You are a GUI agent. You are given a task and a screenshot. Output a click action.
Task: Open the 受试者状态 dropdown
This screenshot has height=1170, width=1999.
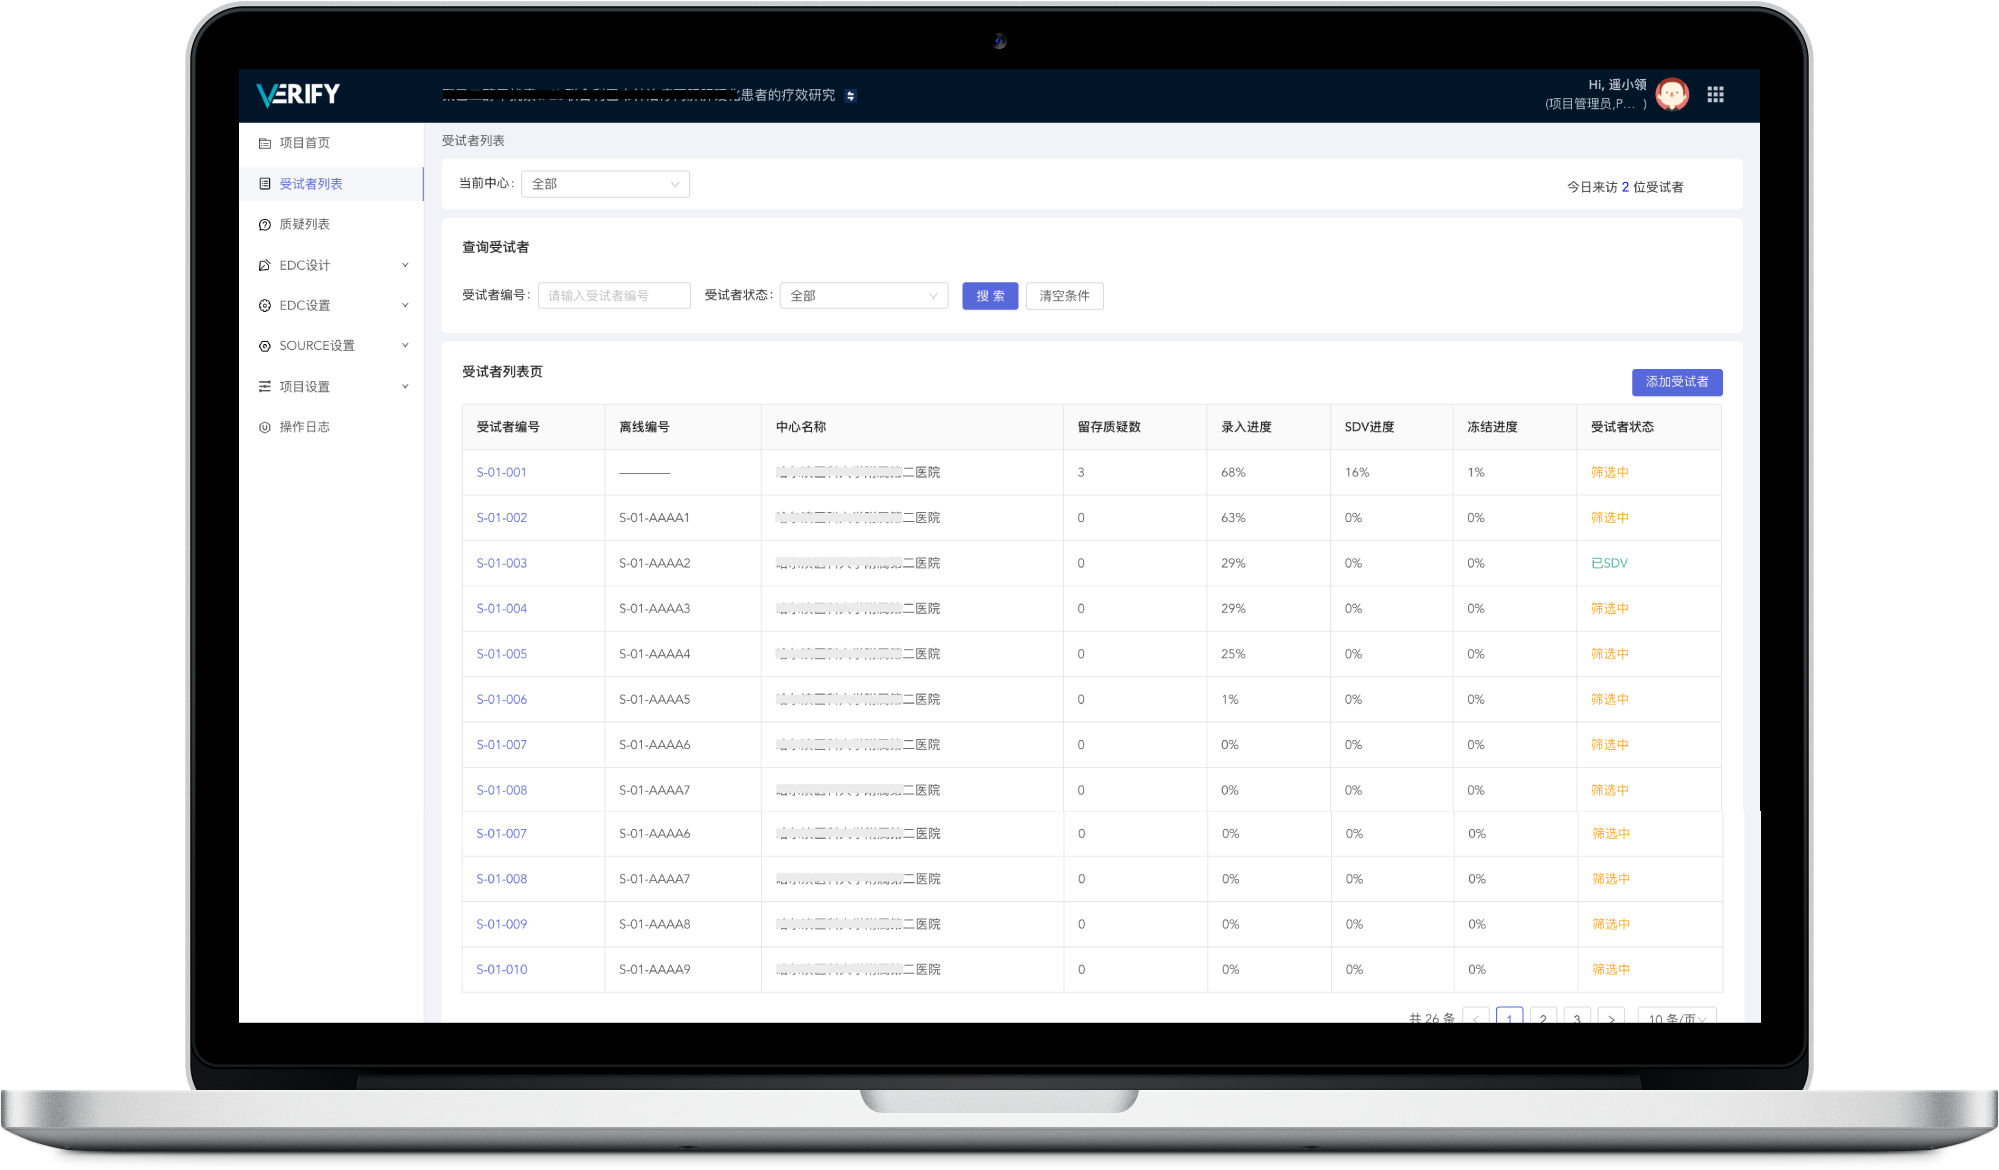click(864, 296)
